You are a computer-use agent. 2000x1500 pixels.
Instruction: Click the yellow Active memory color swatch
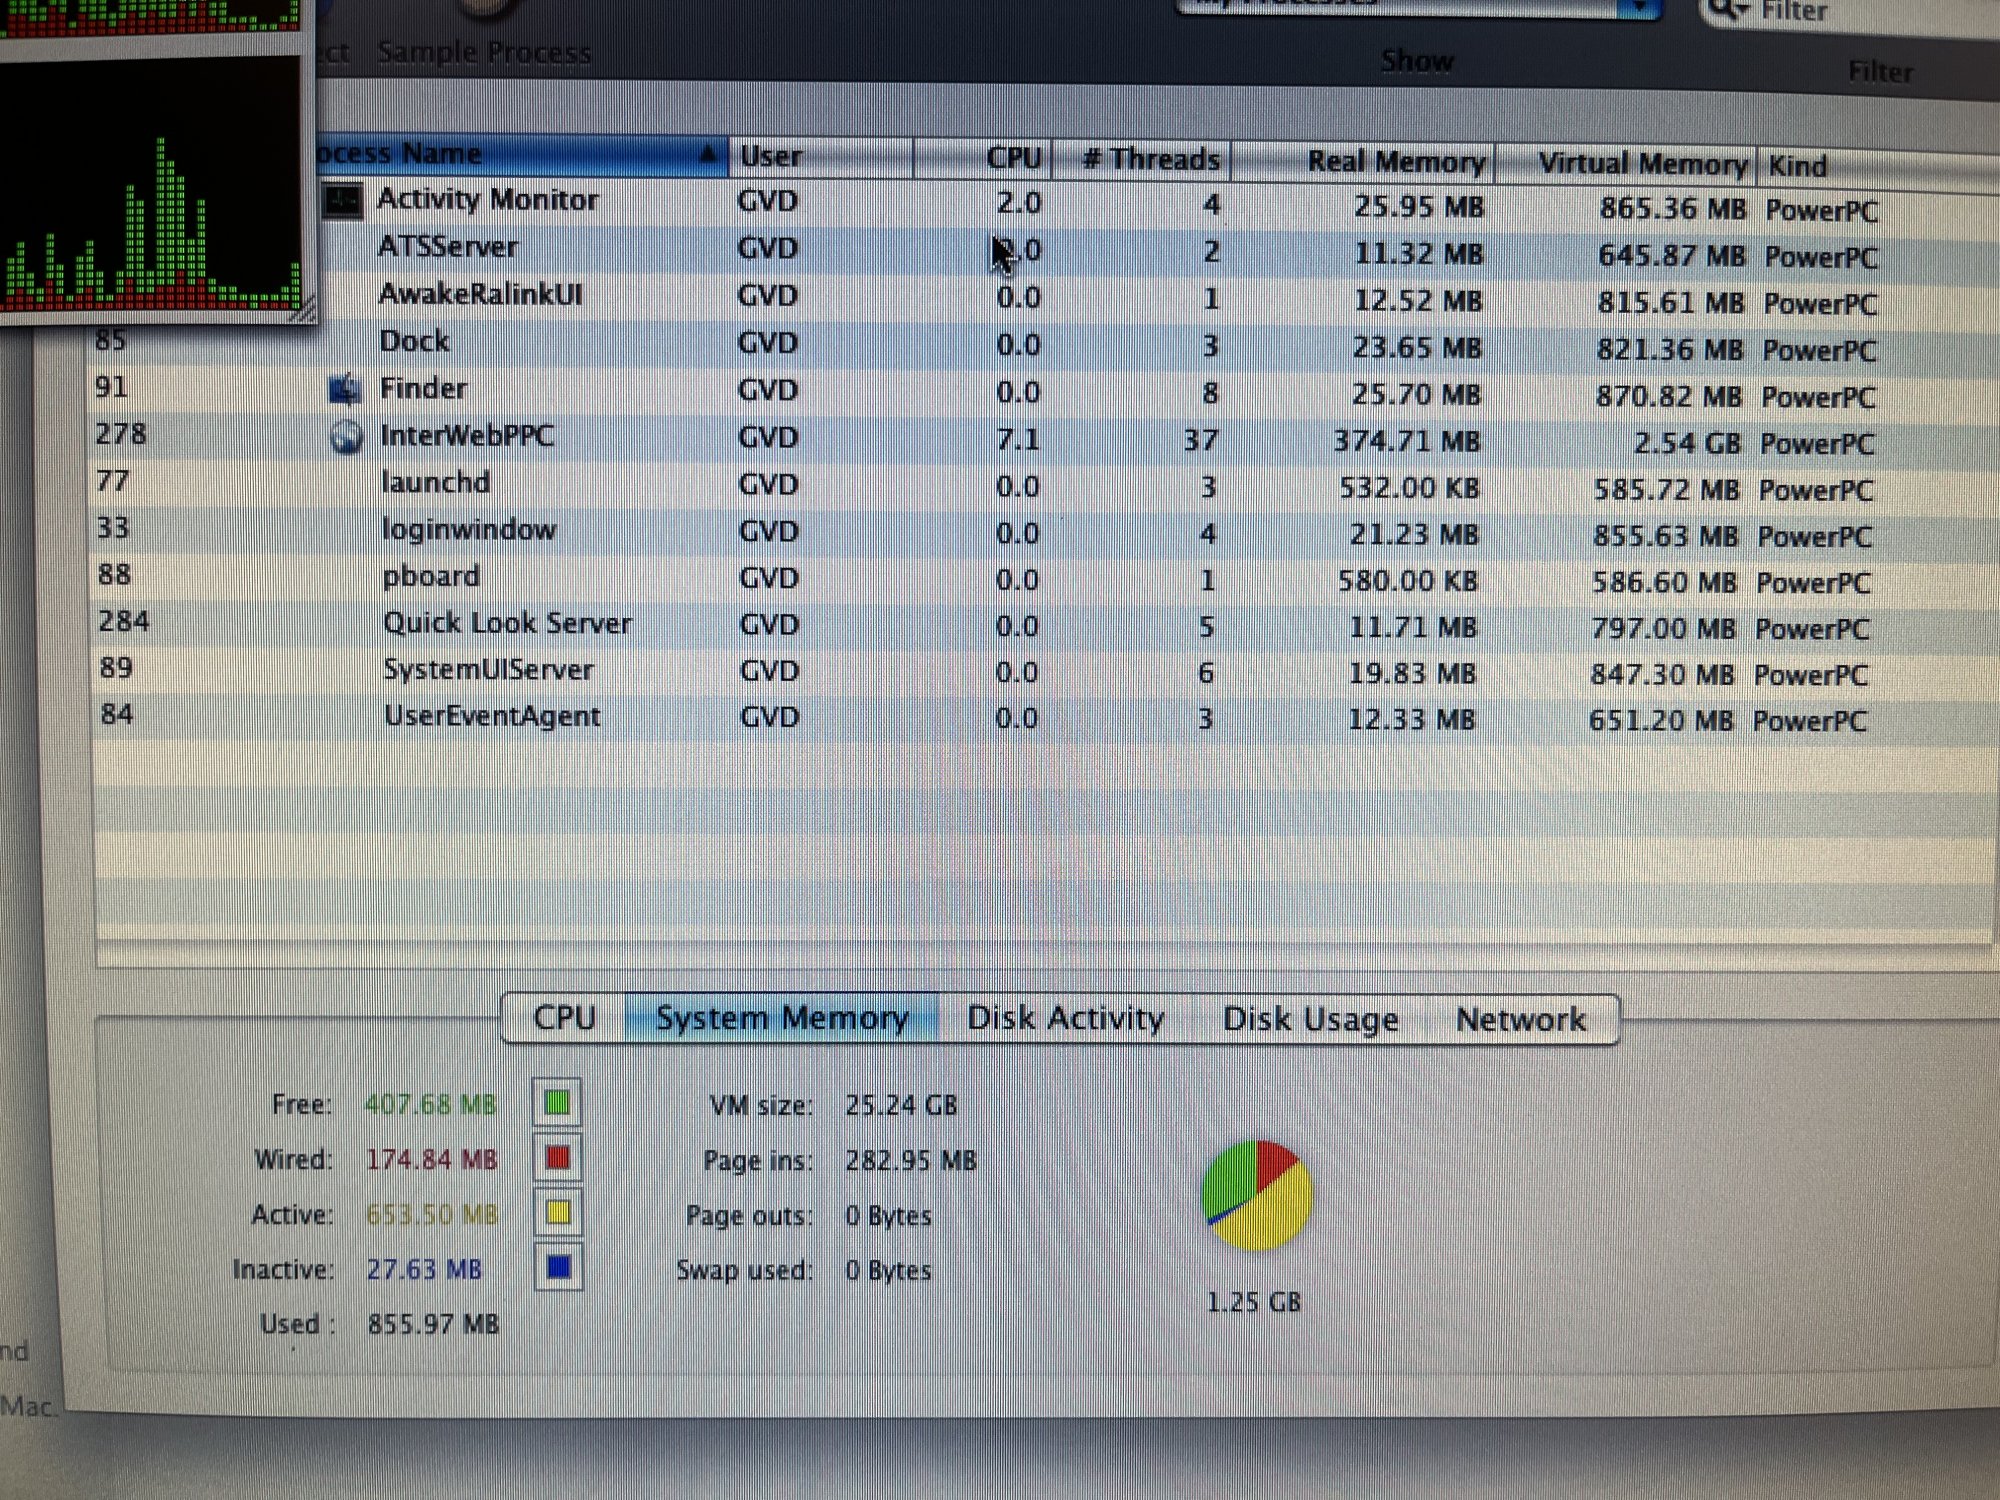coord(558,1213)
